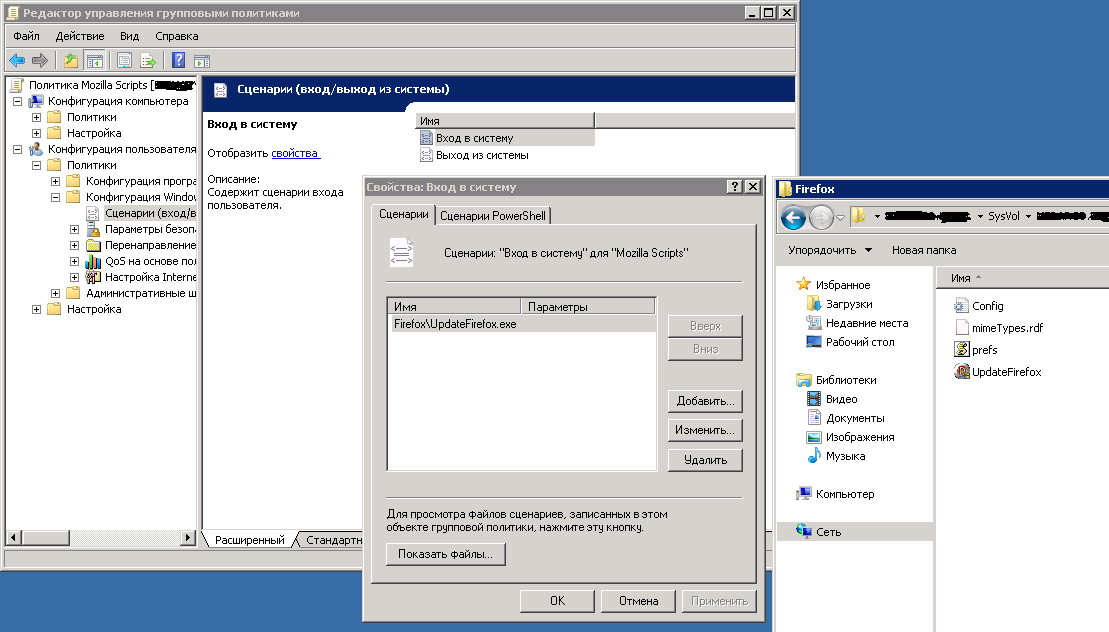
Task: Click the Config file icon in Firefox window
Action: (x=961, y=305)
